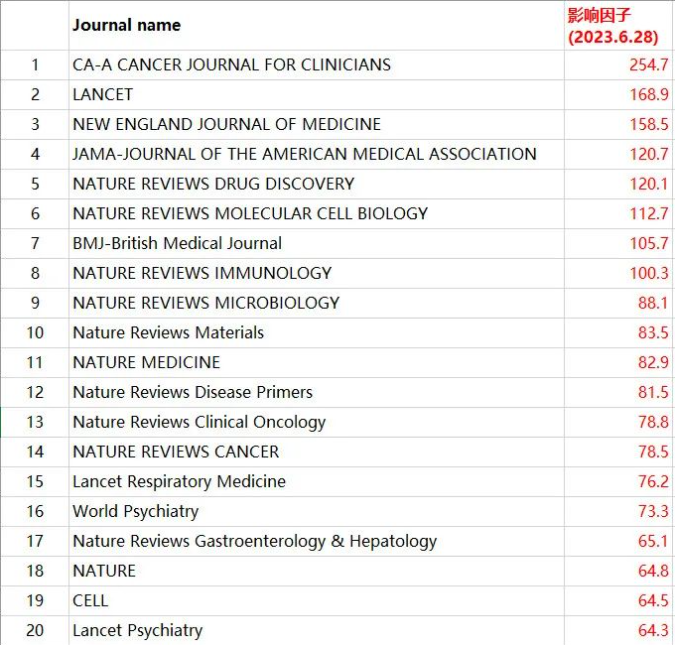Select the NEW ENGLAND JOURNAL OF MEDICINE cell

pyautogui.click(x=316, y=124)
